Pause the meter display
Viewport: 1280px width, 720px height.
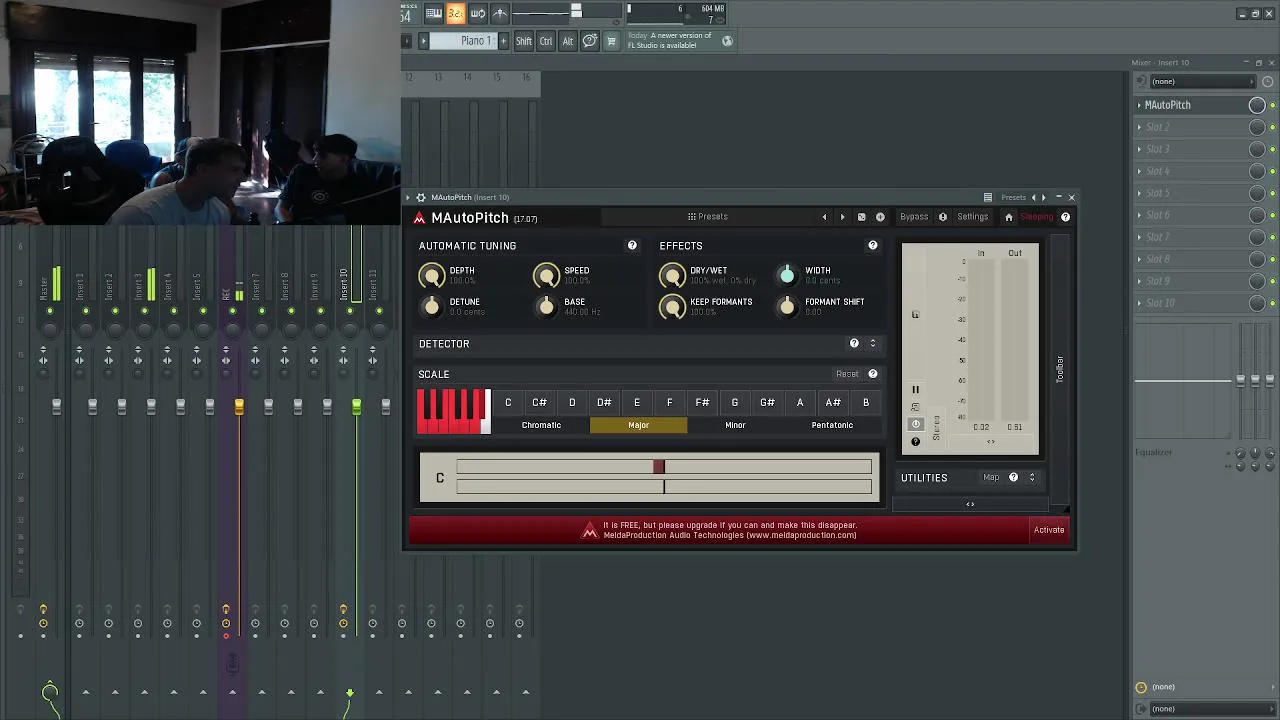[915, 390]
